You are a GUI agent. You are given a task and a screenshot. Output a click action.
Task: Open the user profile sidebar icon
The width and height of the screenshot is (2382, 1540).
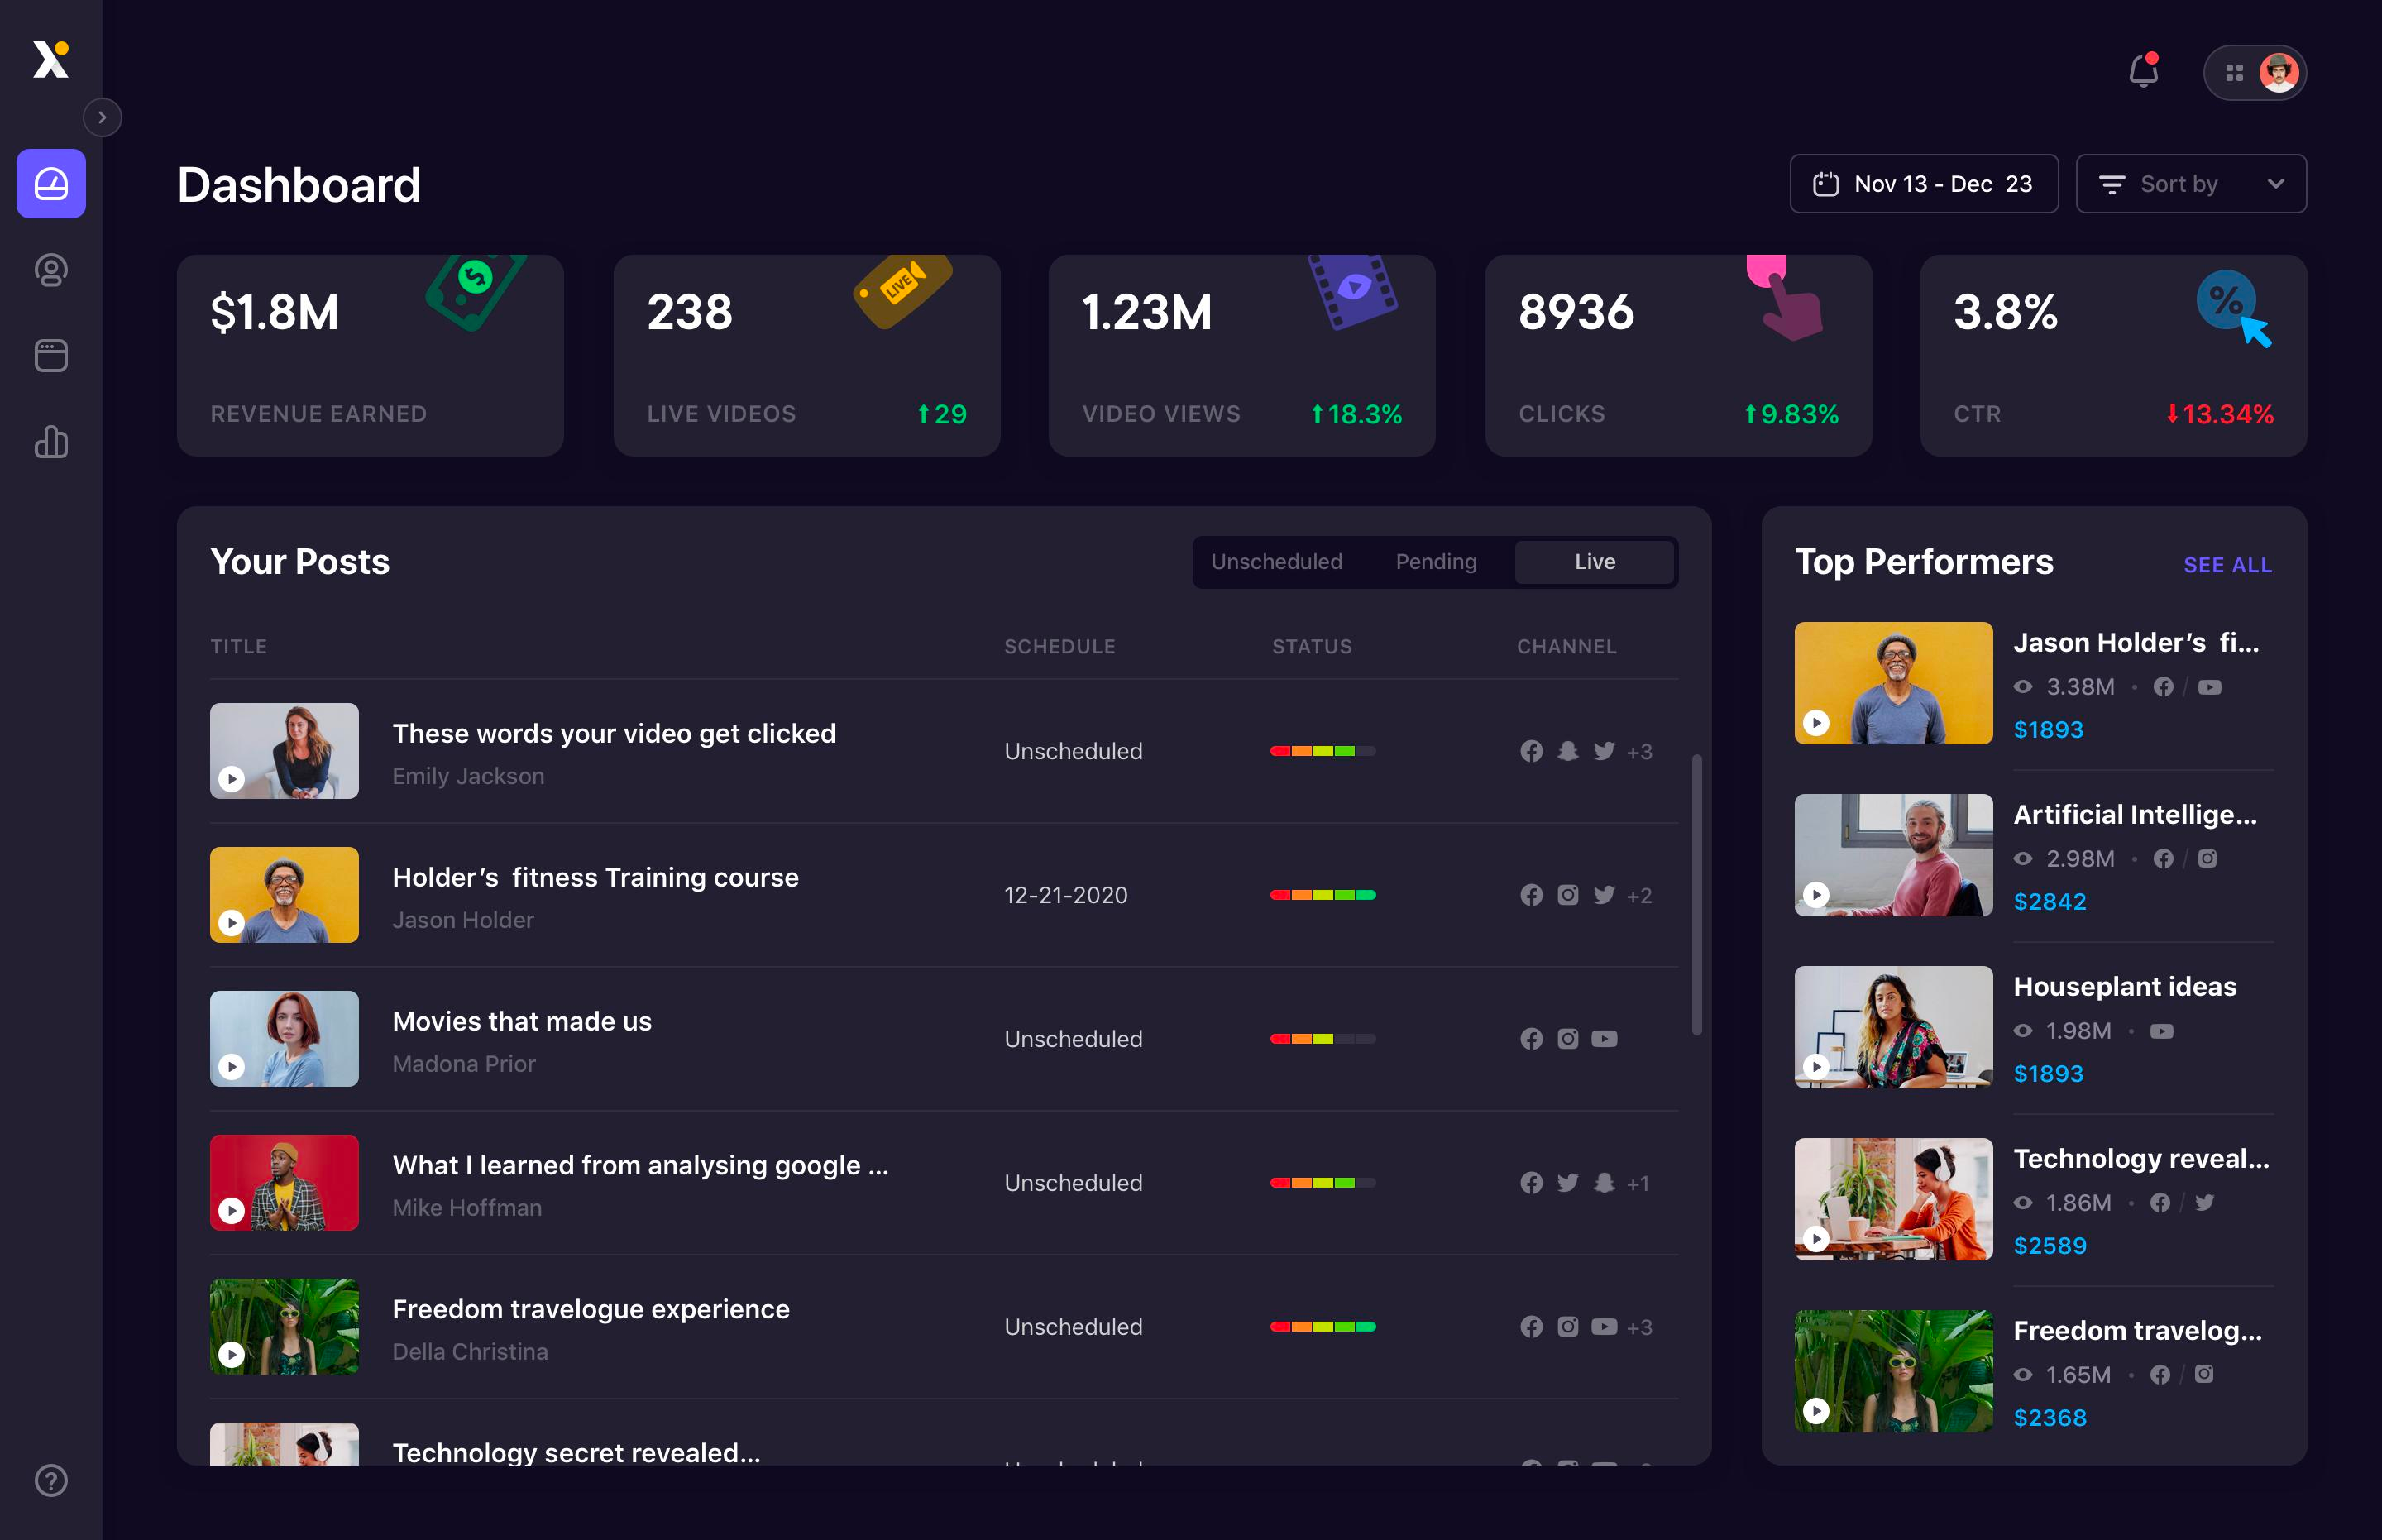point(51,270)
